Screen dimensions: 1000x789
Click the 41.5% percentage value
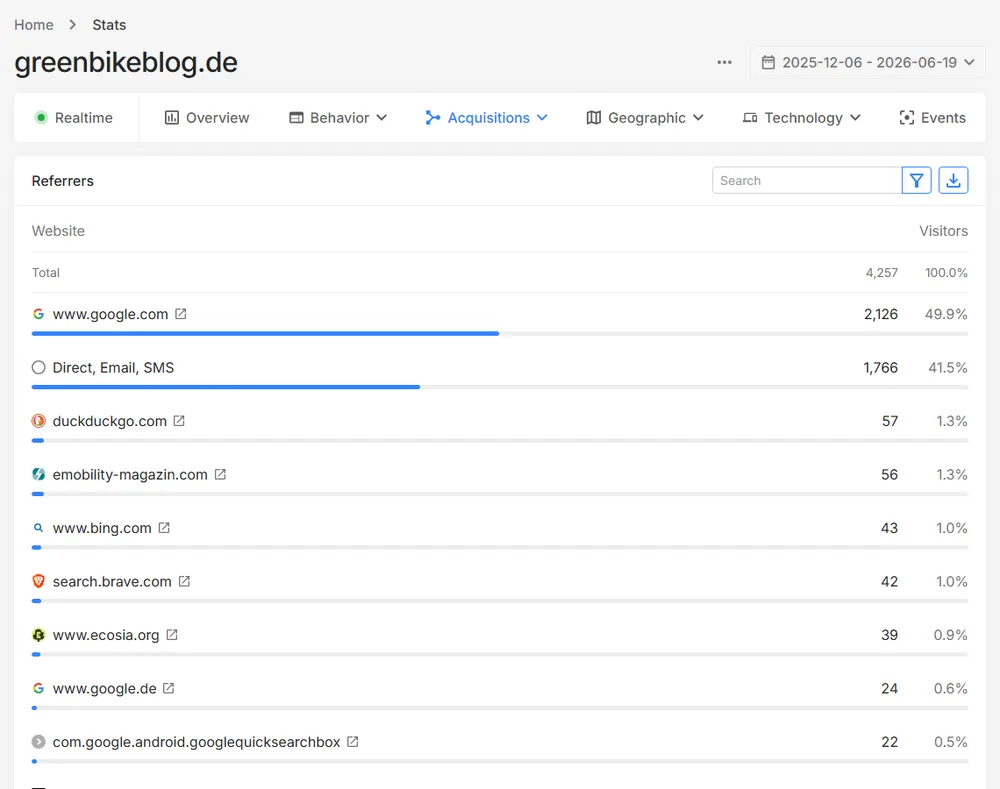pos(948,367)
